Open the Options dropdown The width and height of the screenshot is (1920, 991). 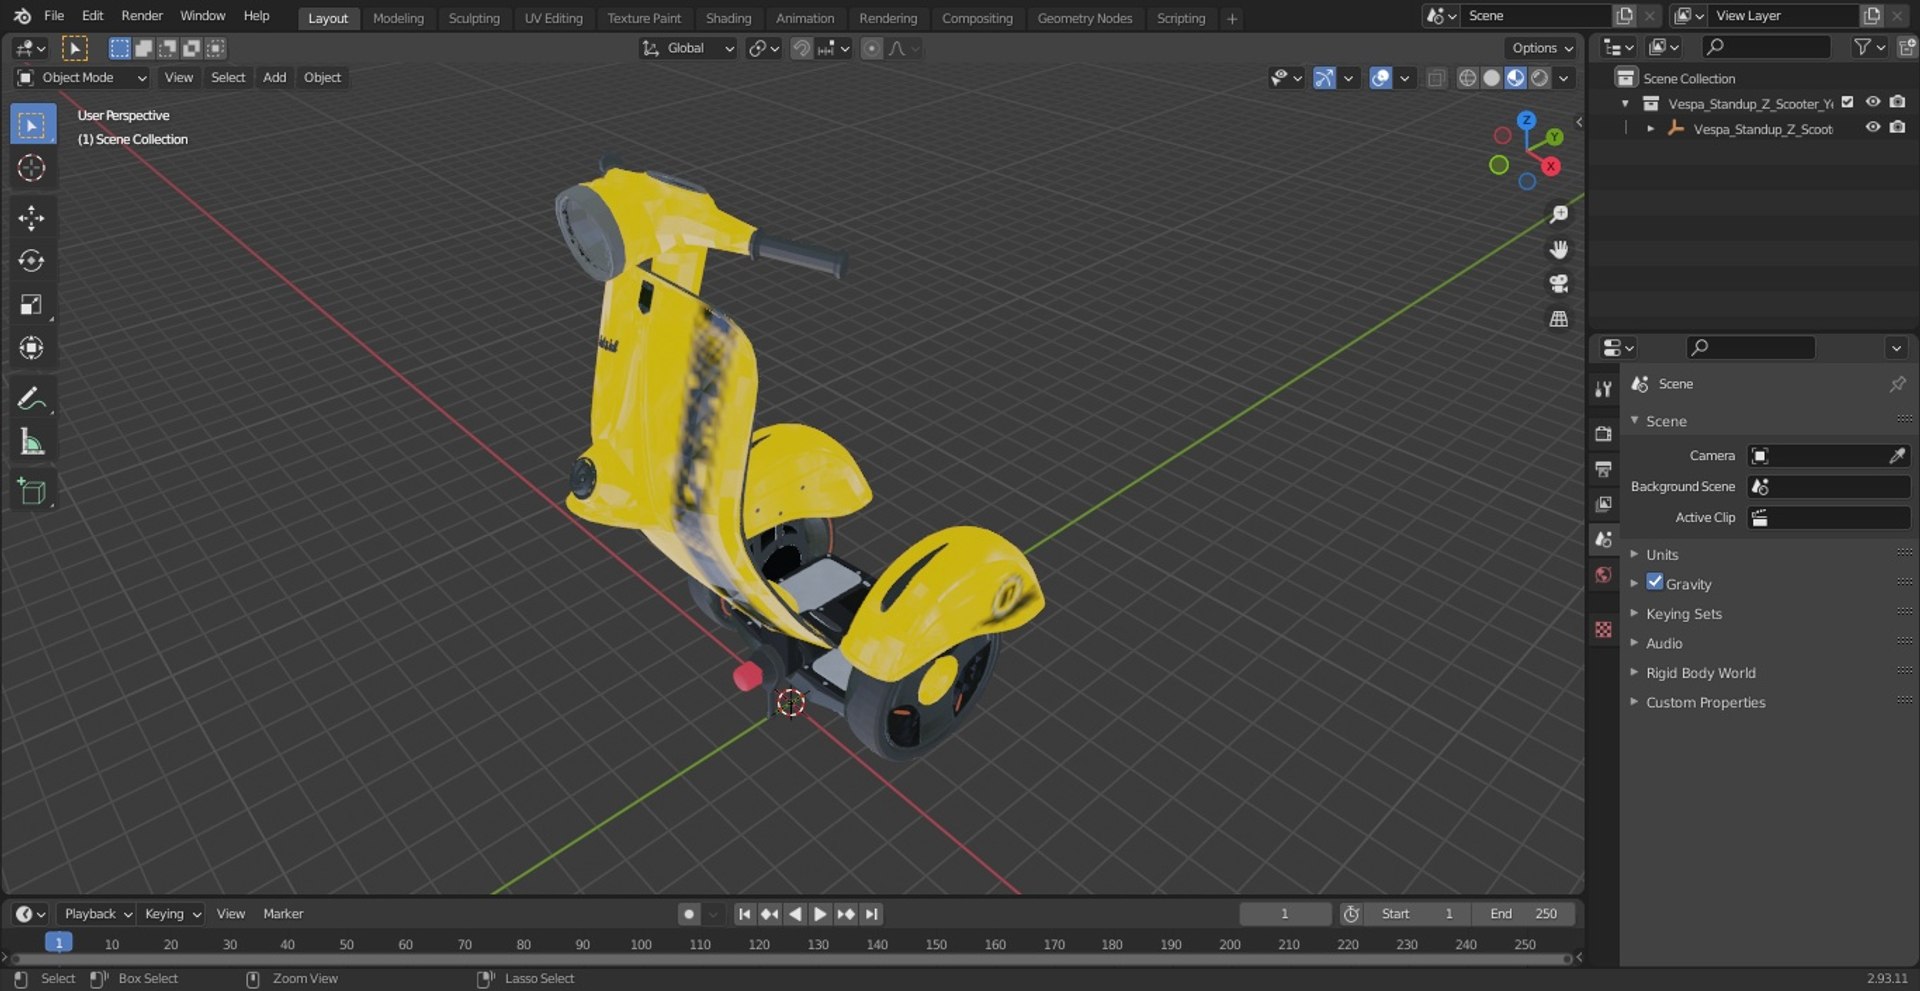[x=1541, y=48]
